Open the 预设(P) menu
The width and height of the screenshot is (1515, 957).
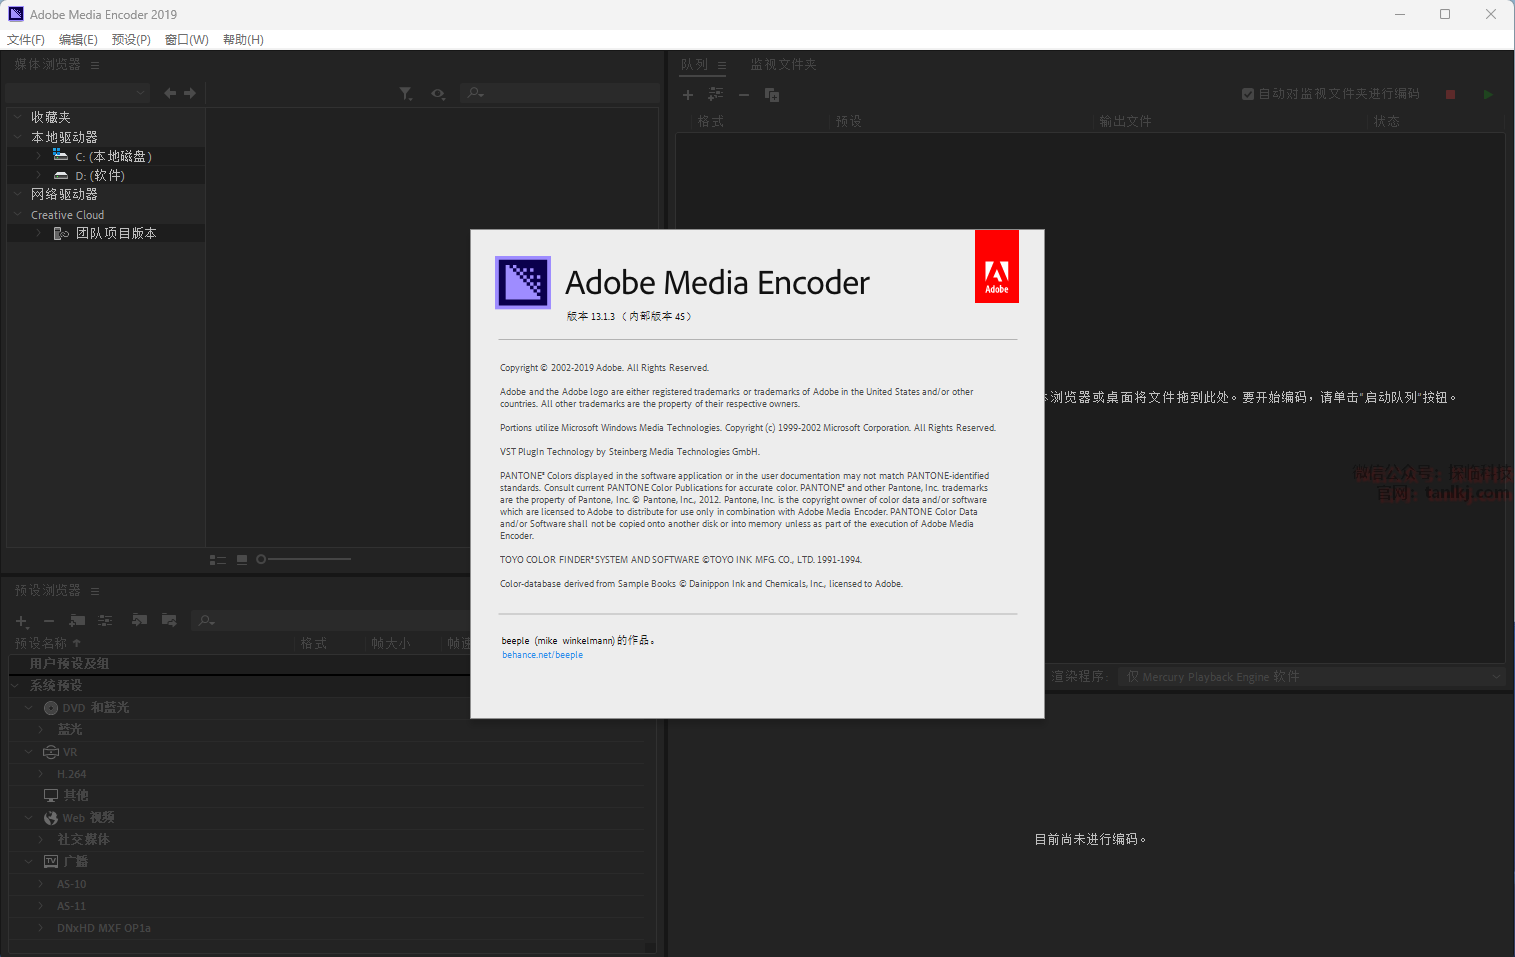[131, 40]
